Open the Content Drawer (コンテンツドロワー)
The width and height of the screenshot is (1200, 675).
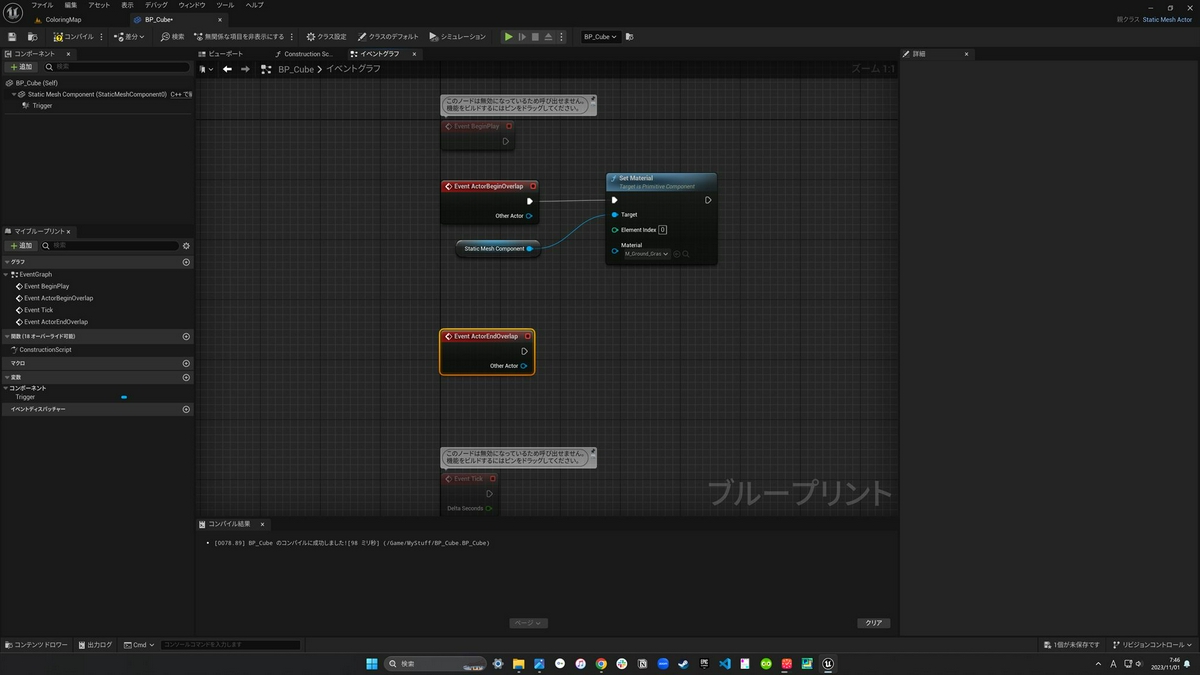[37, 645]
